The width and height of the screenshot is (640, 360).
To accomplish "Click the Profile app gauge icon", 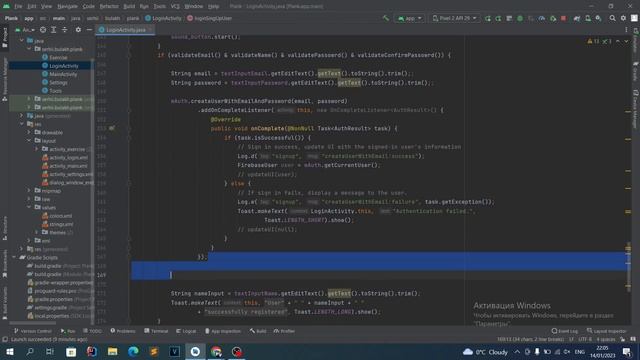I will 542,18.
